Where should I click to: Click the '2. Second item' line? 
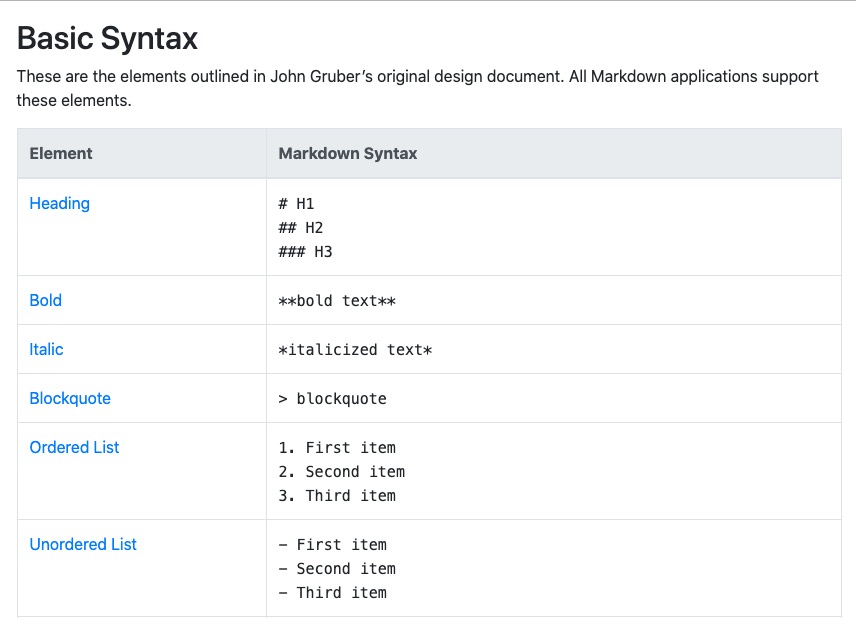(342, 472)
